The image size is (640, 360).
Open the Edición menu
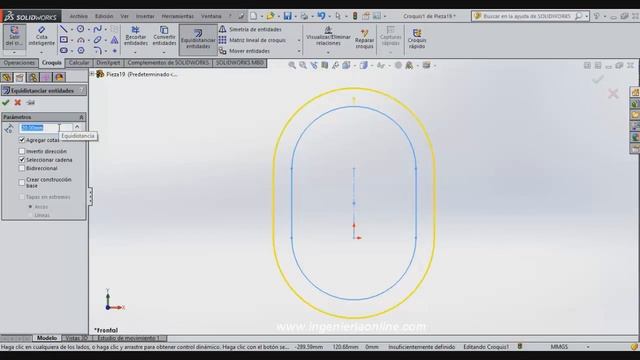[x=104, y=16]
